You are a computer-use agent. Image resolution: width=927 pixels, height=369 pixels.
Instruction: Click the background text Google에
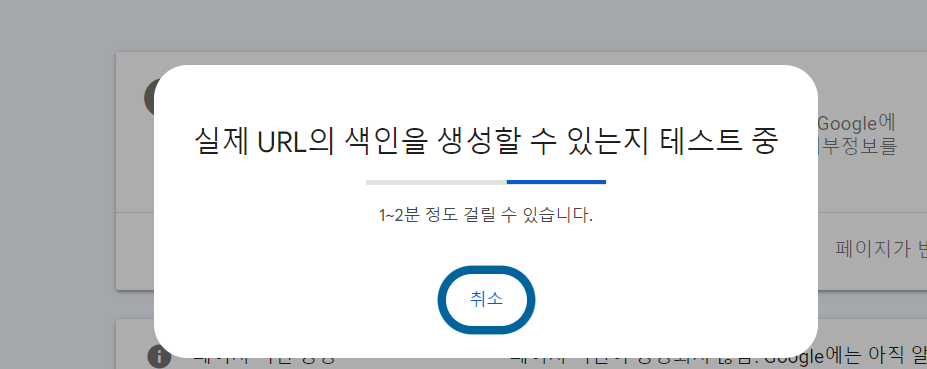coord(857,124)
